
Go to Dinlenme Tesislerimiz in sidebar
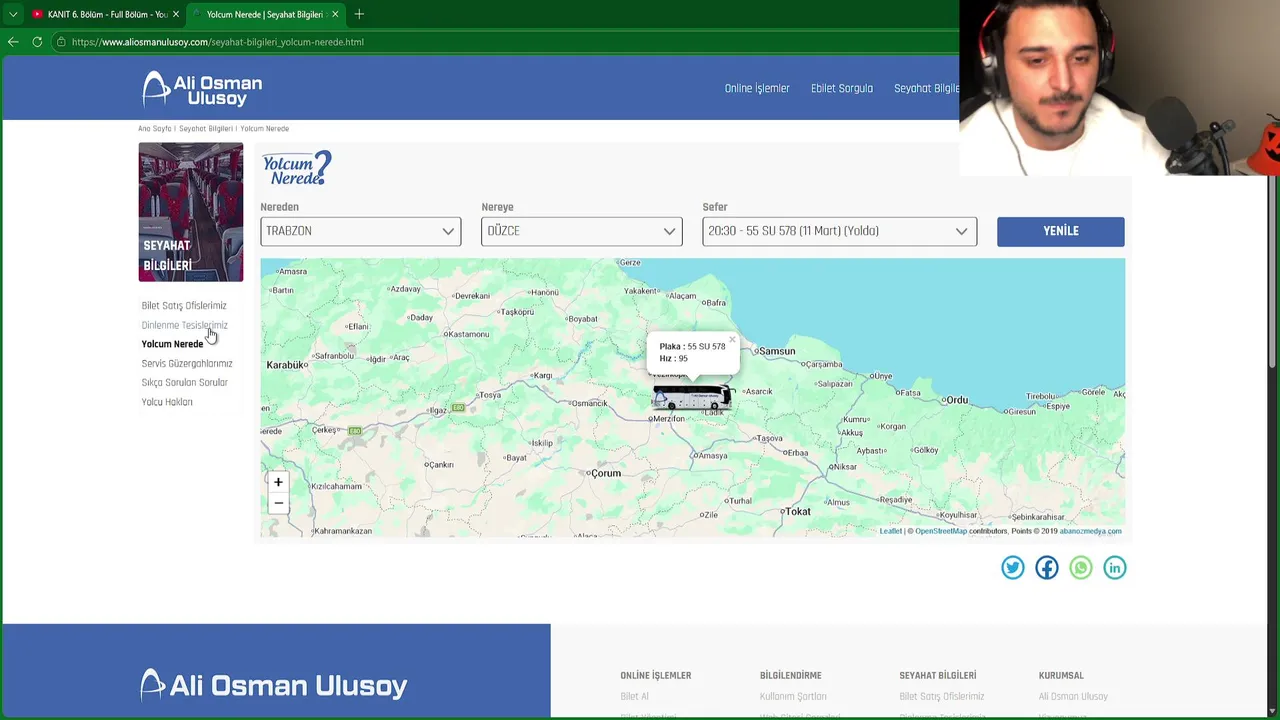184,325
